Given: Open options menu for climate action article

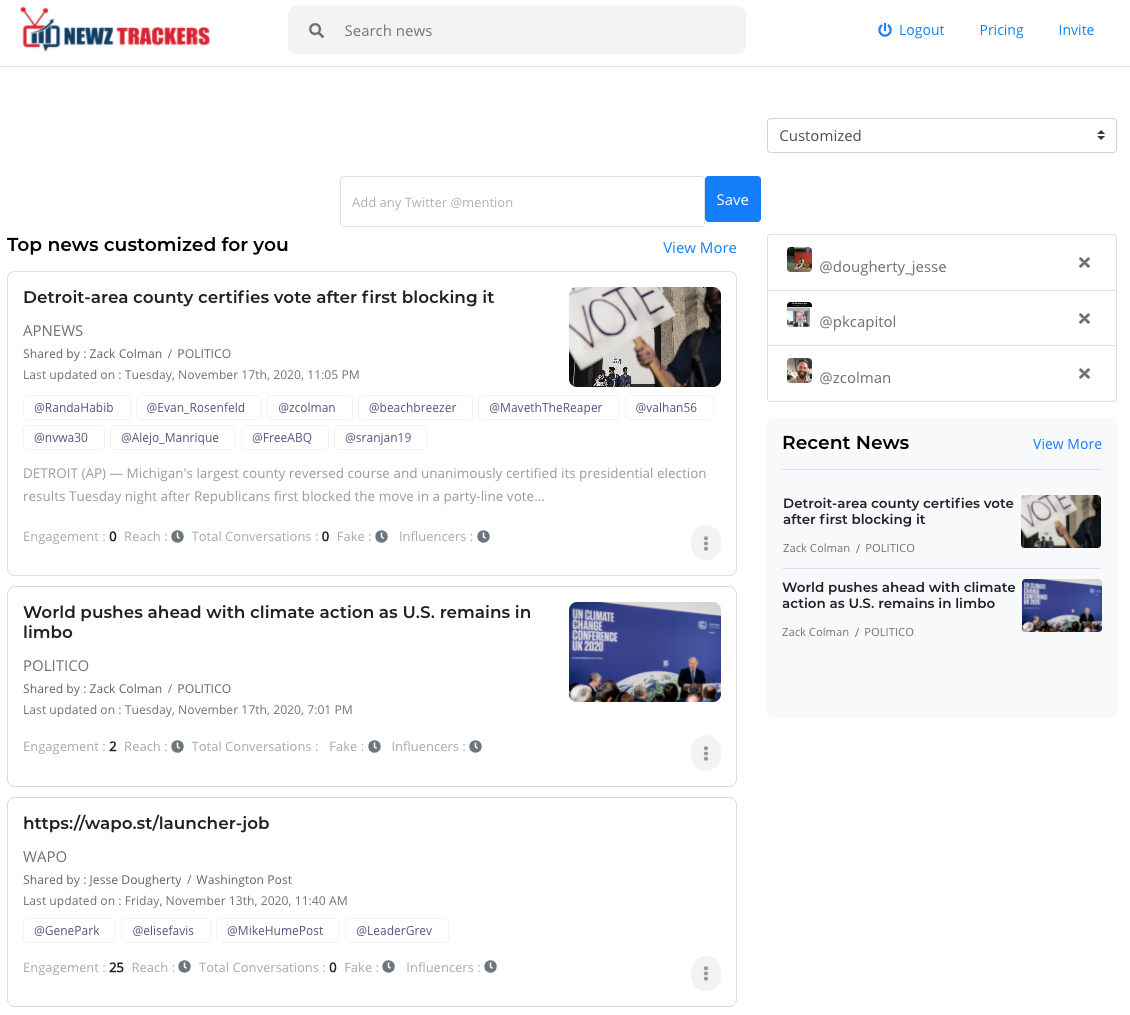Looking at the screenshot, I should click(x=706, y=753).
